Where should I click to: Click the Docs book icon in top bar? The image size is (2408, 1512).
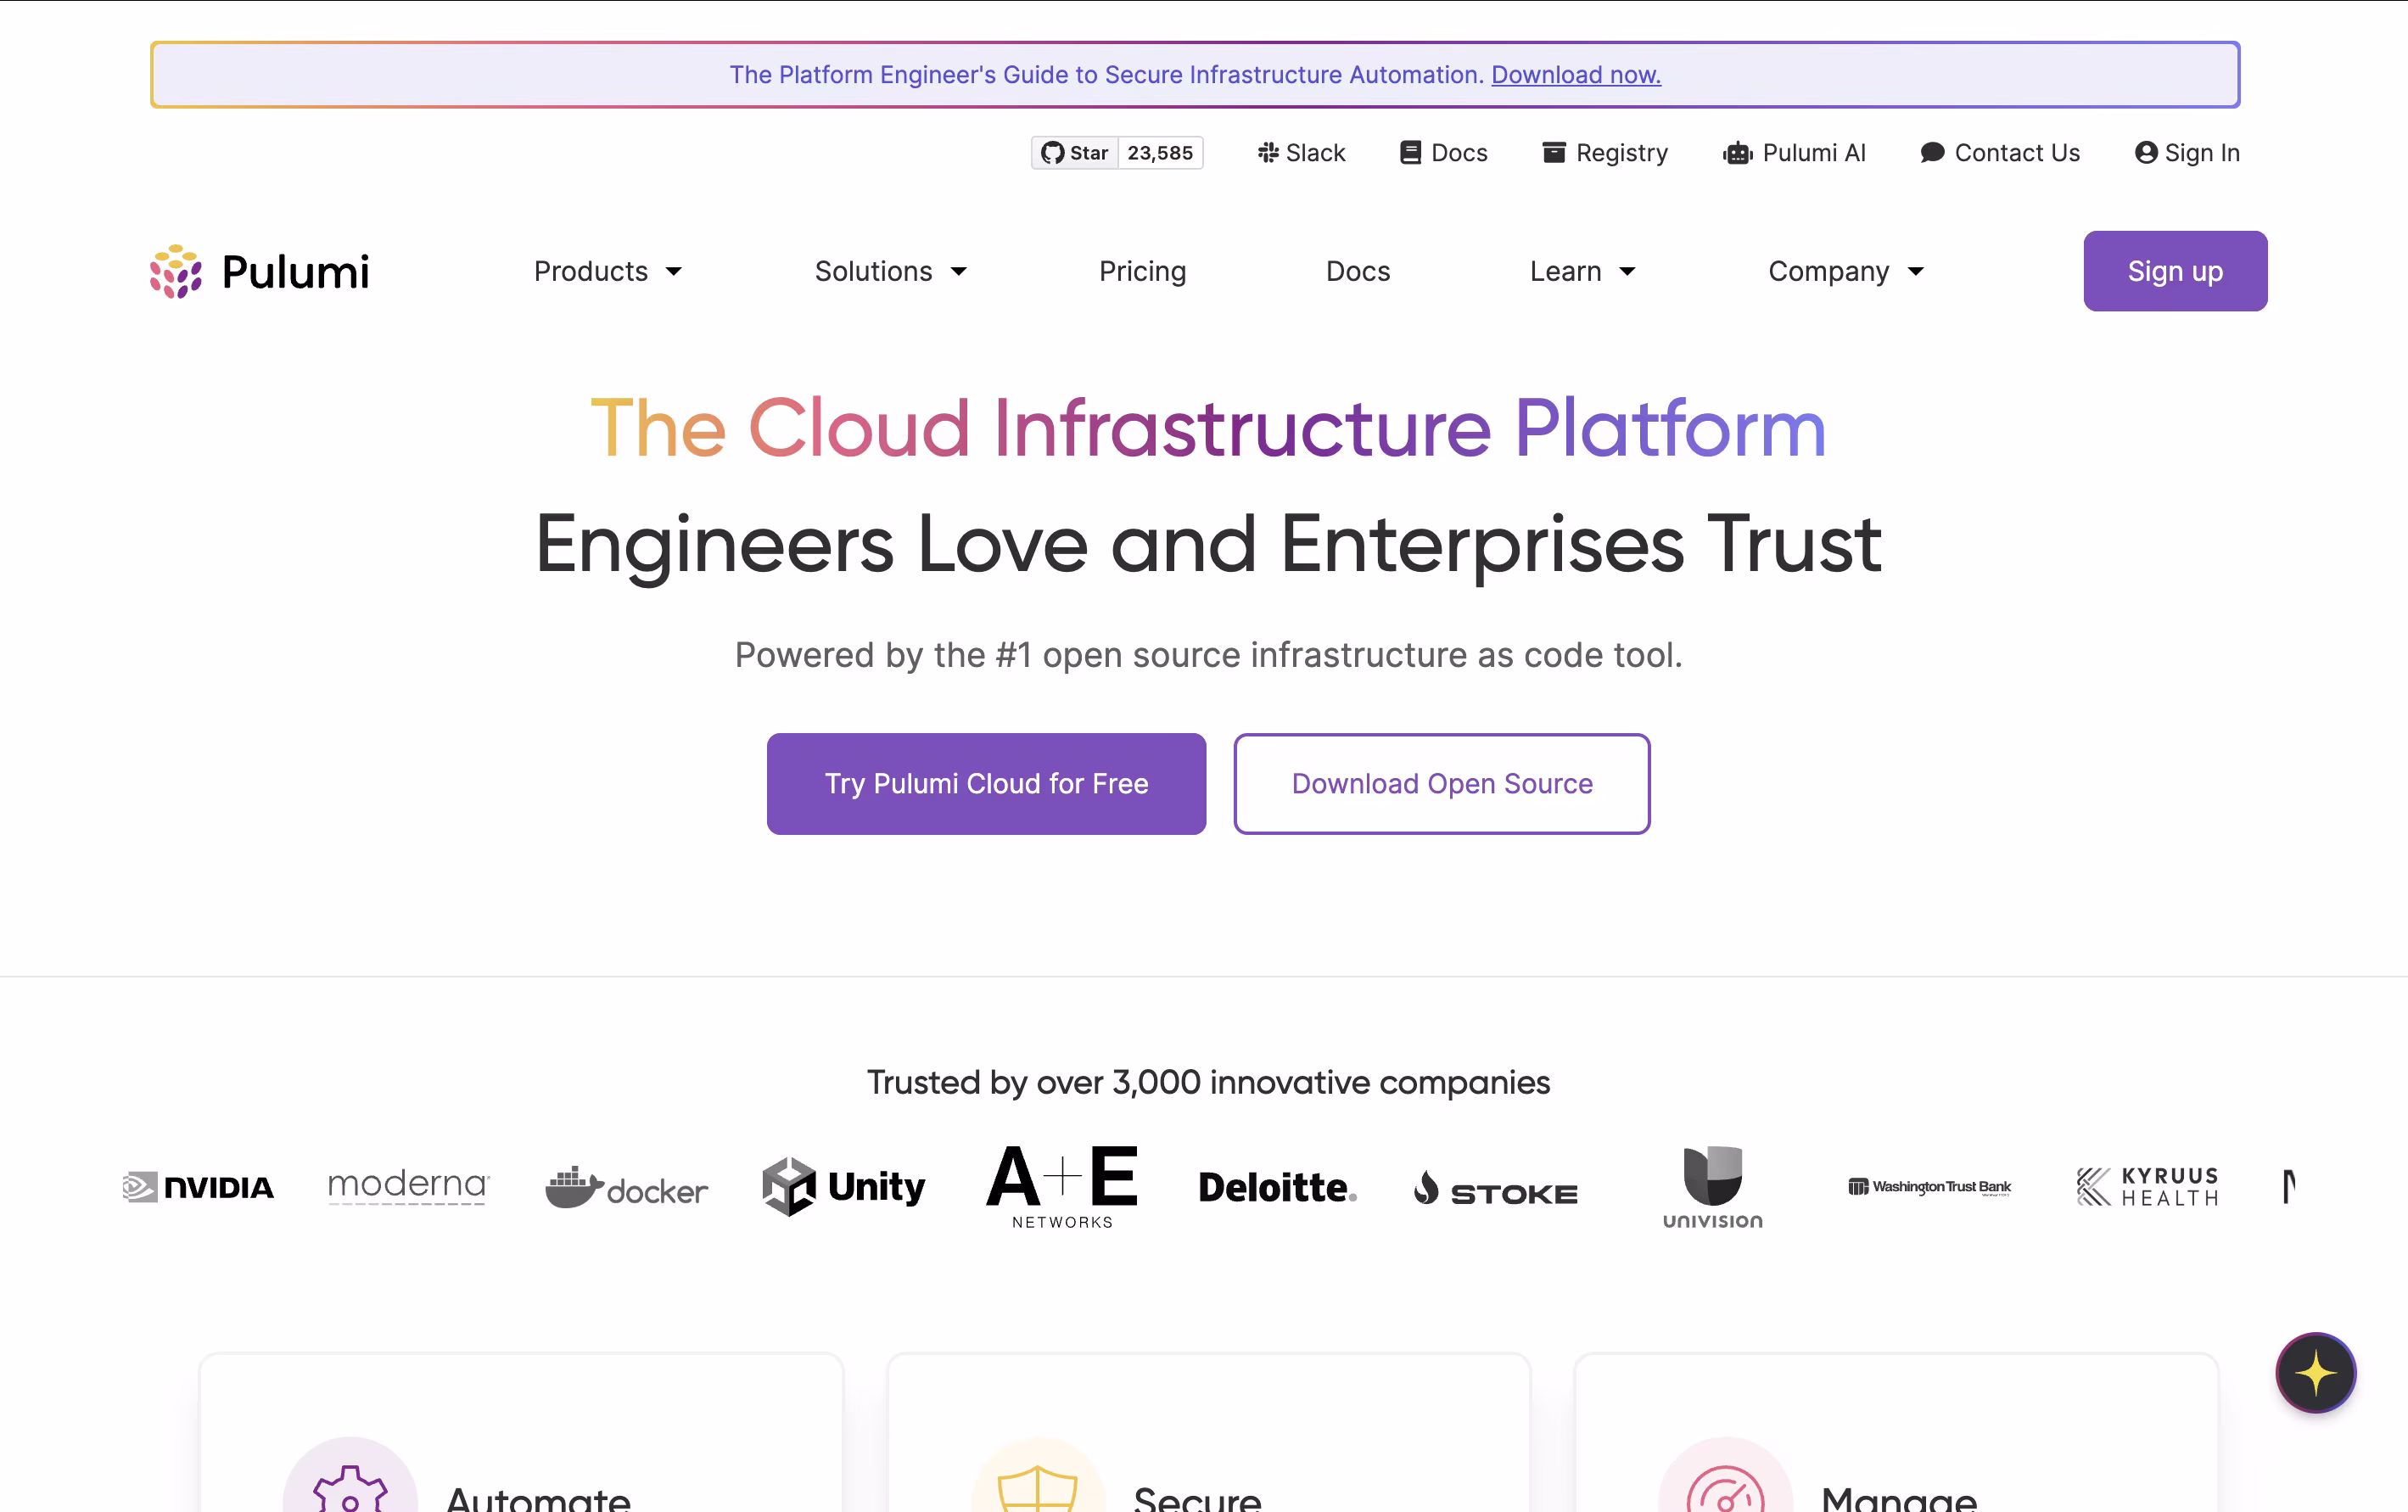1411,153
